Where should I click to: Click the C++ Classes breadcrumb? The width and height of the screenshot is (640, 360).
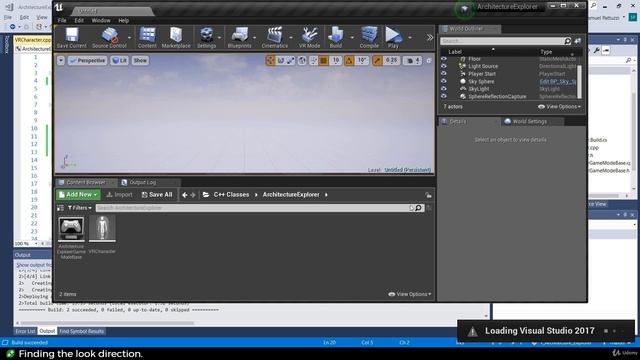pos(231,195)
